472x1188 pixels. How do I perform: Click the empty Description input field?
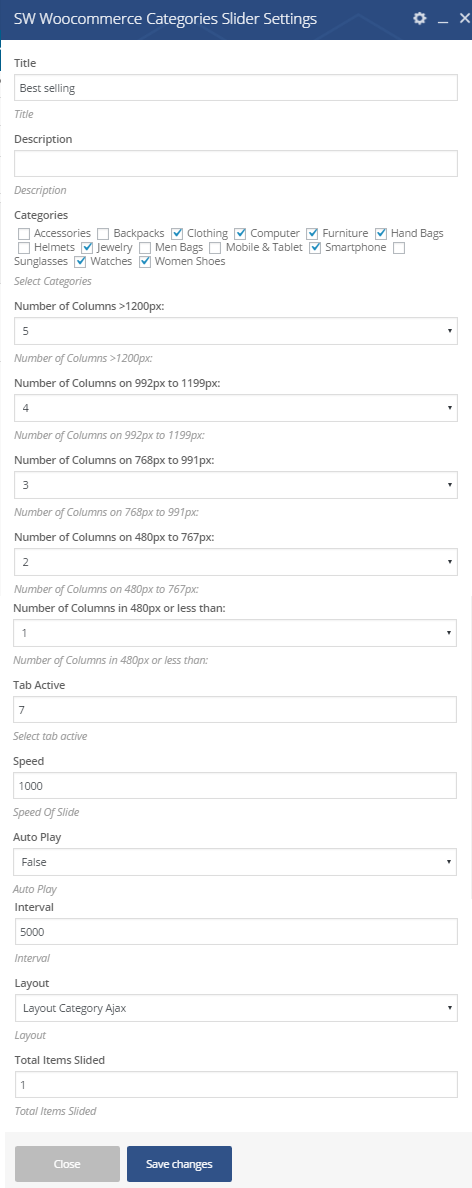click(236, 164)
